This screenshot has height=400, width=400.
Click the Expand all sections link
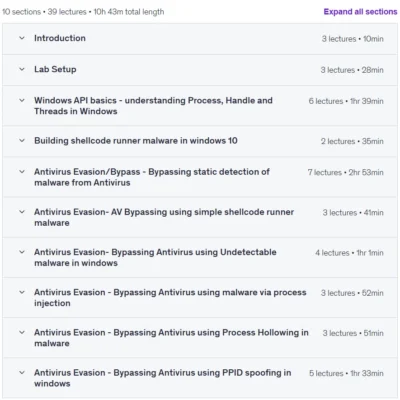360,12
